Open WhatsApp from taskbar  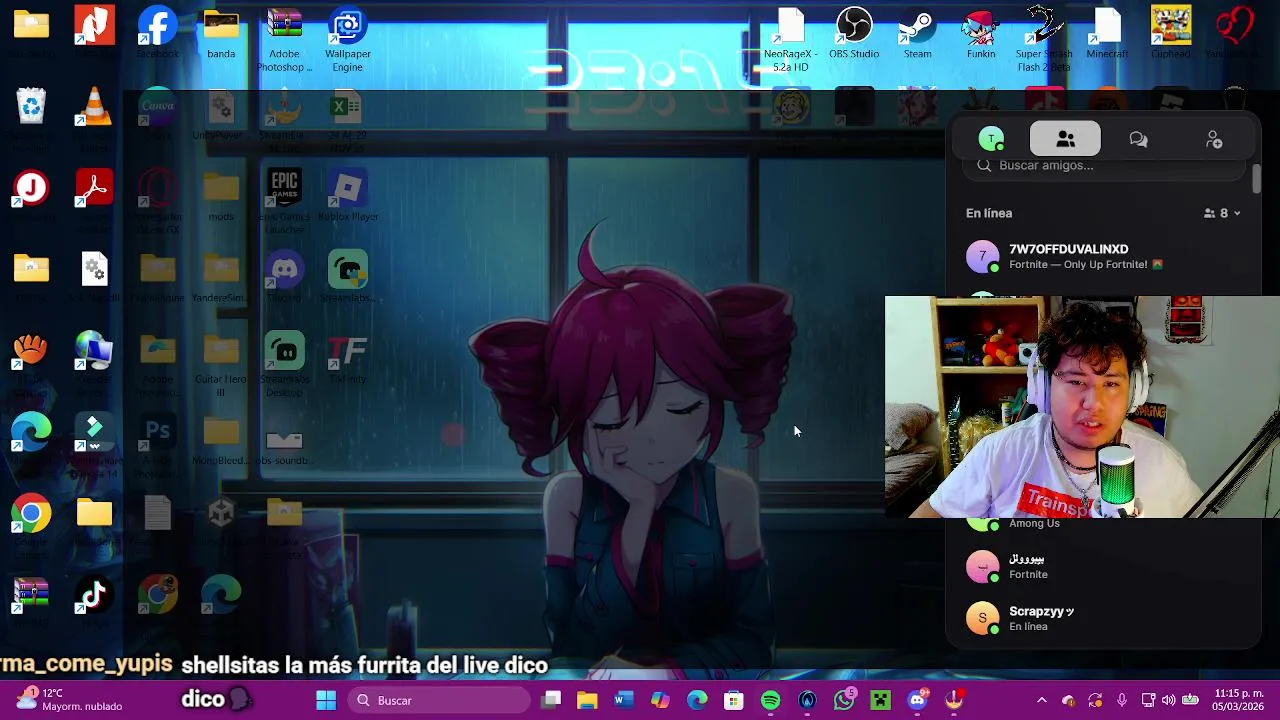[844, 700]
